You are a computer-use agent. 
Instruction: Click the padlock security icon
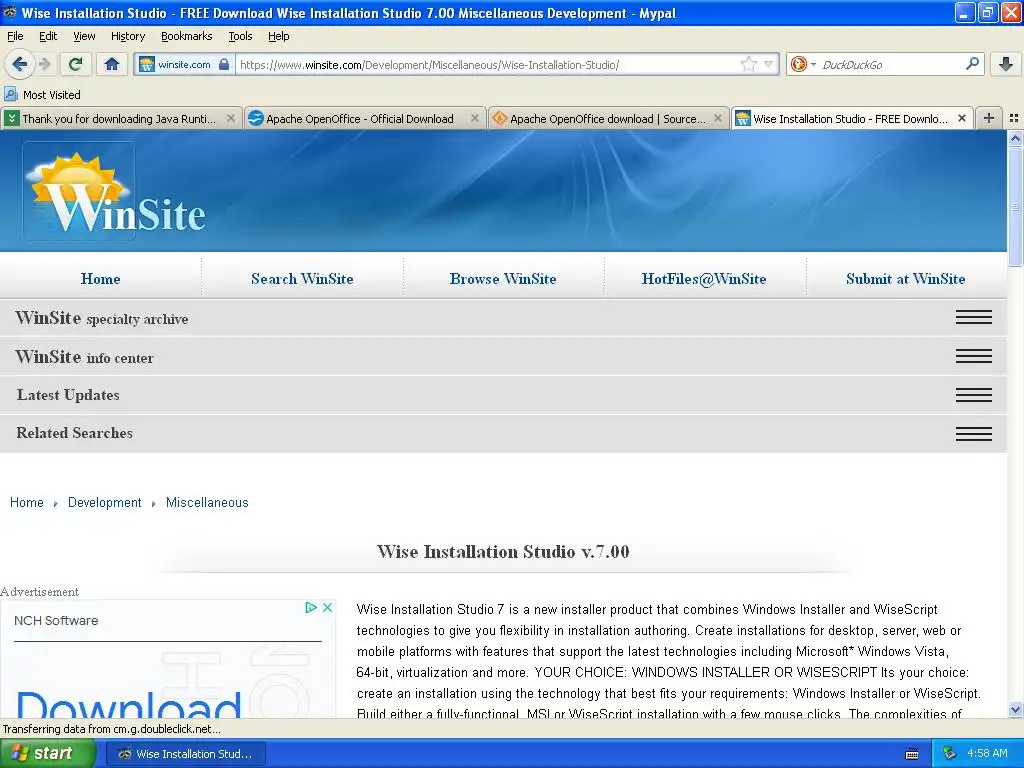(x=224, y=64)
